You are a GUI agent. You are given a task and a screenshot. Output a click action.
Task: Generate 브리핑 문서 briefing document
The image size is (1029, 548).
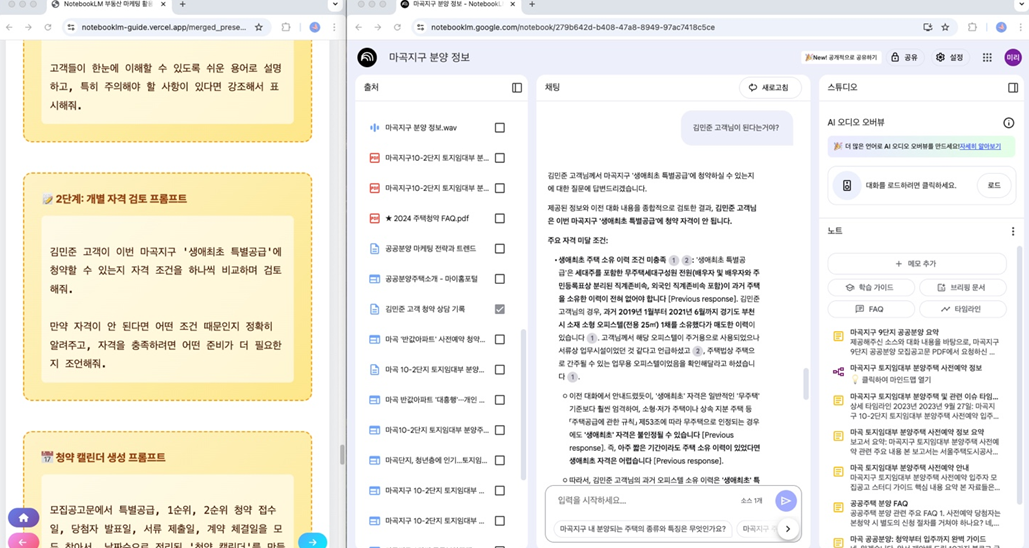tap(962, 287)
